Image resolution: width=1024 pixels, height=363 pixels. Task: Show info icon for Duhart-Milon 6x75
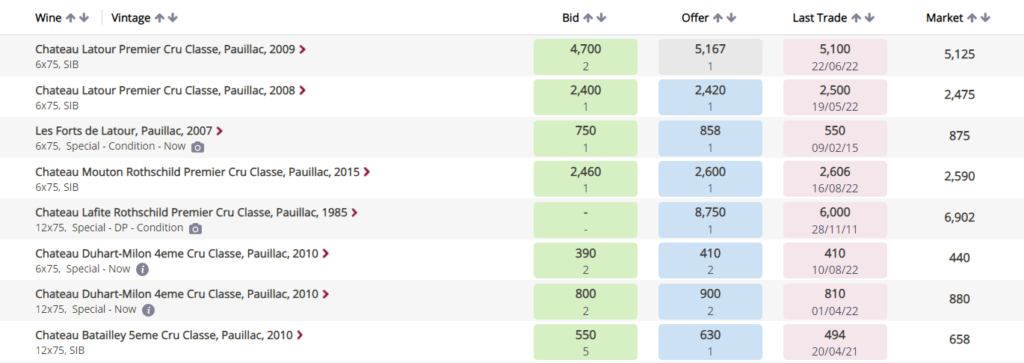[x=143, y=269]
